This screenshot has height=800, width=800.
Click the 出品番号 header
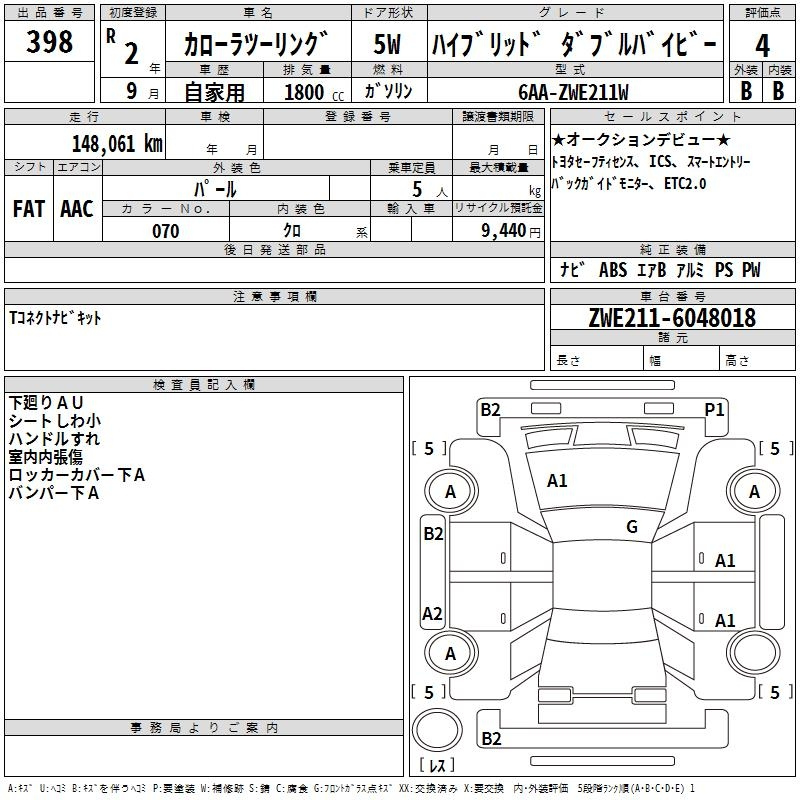pos(49,13)
